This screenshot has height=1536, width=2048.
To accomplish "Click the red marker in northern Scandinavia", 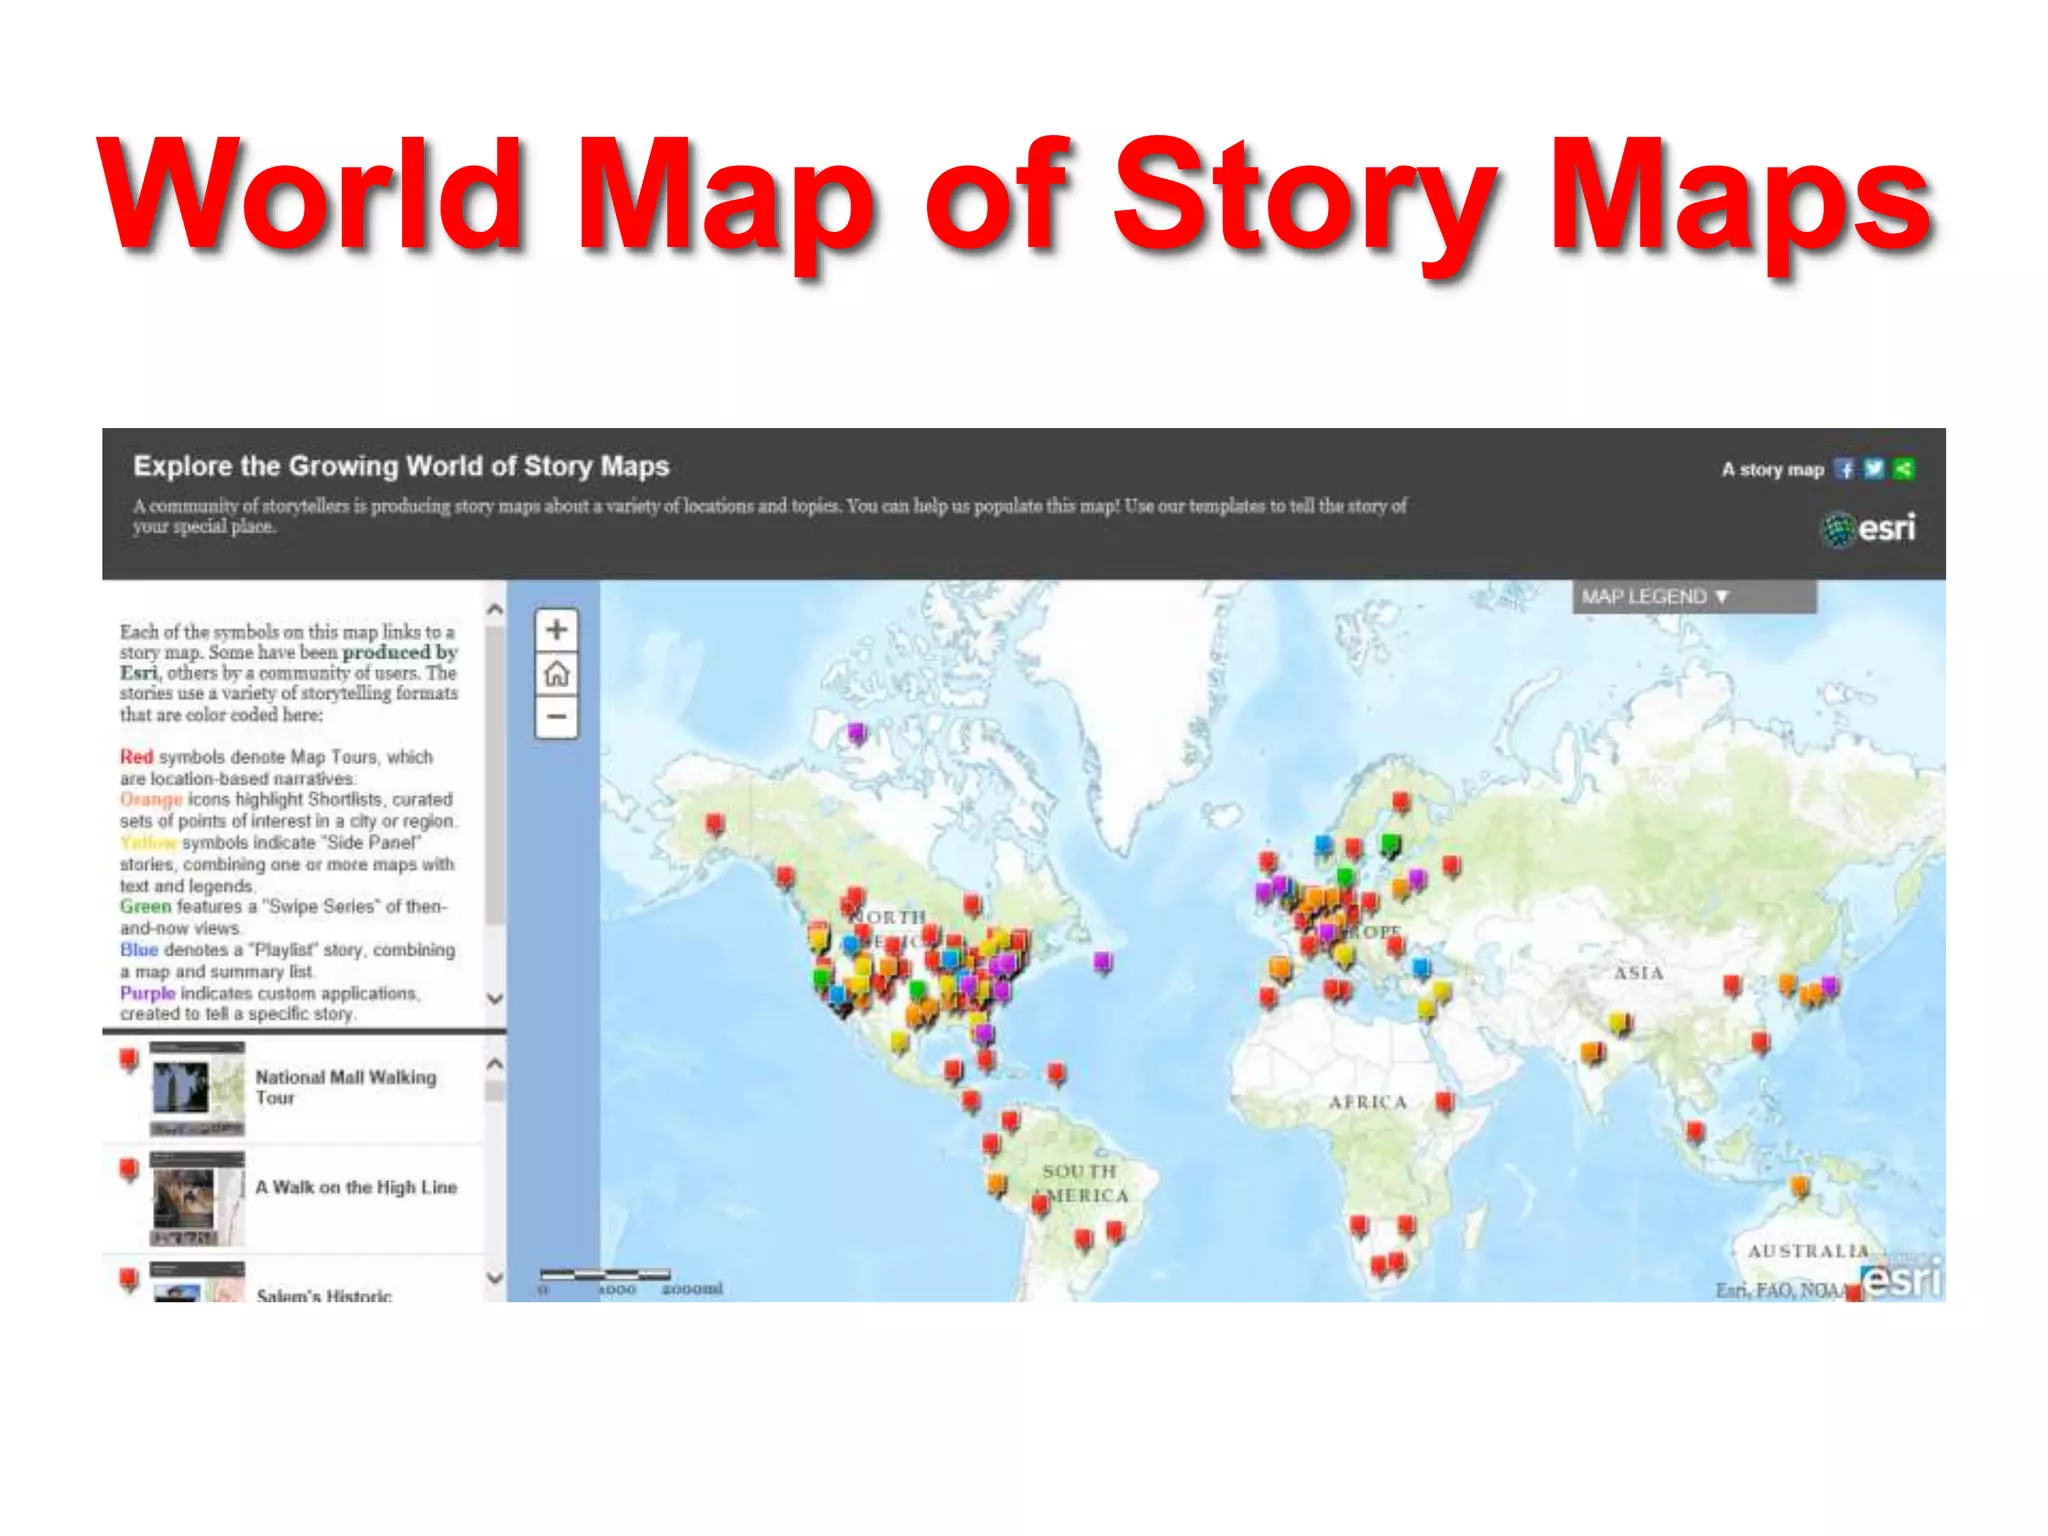I will tap(1401, 802).
